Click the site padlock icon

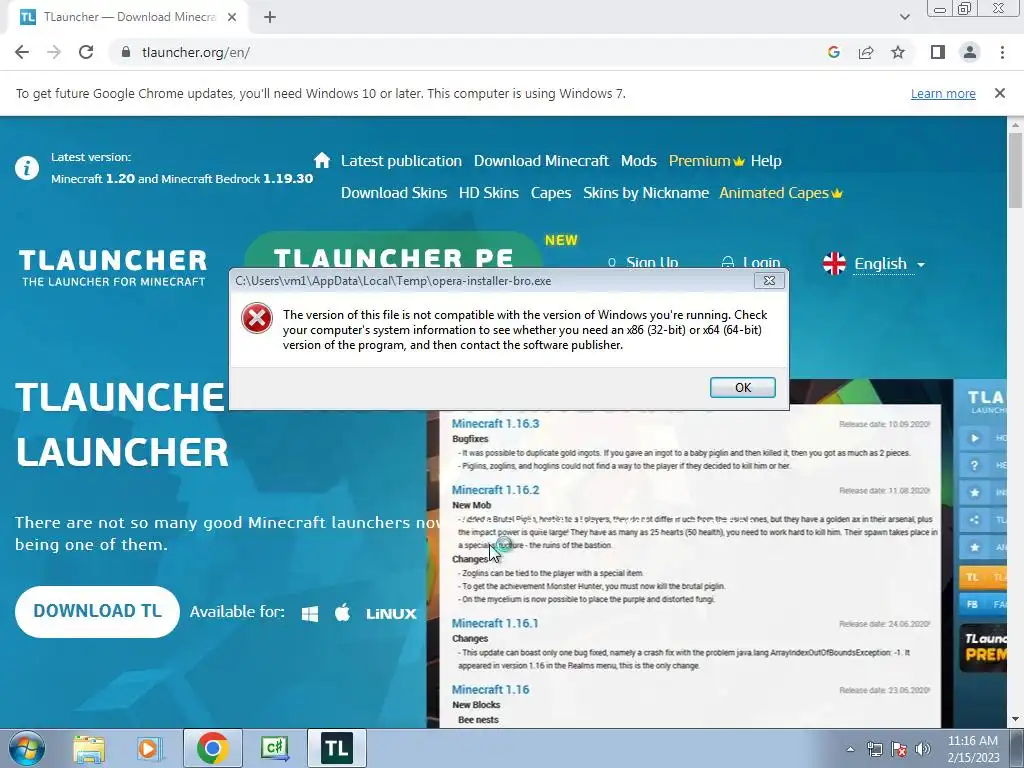point(125,52)
